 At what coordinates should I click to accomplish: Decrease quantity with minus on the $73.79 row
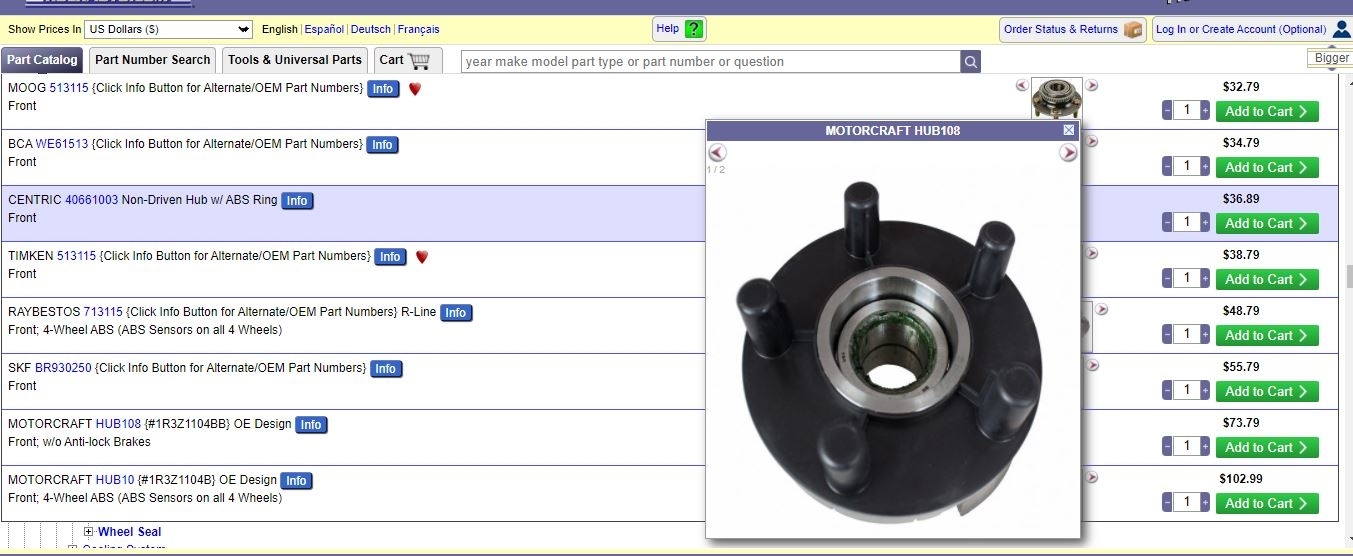pyautogui.click(x=1167, y=446)
